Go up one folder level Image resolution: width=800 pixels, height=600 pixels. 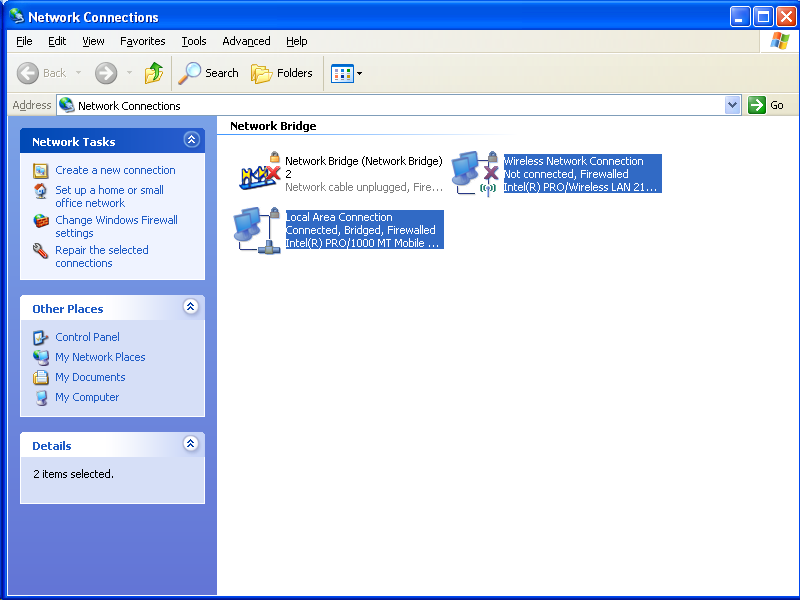coord(154,73)
